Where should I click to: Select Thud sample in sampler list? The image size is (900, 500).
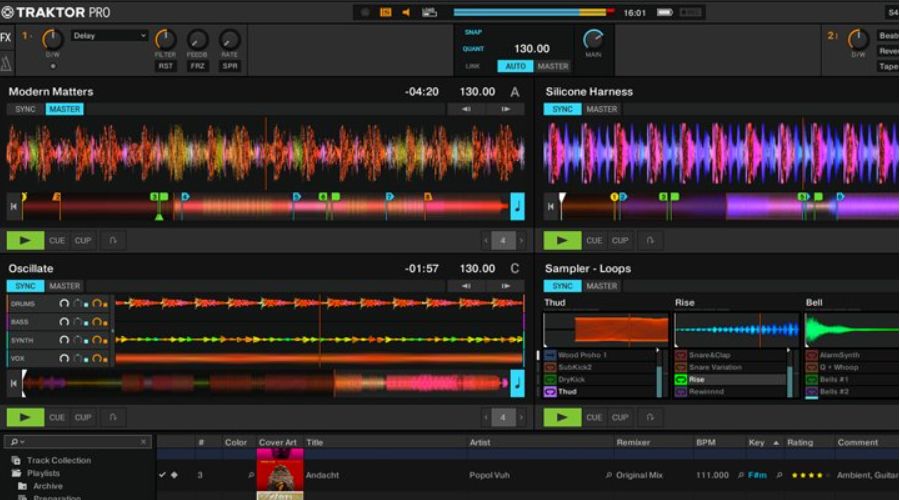[x=600, y=392]
